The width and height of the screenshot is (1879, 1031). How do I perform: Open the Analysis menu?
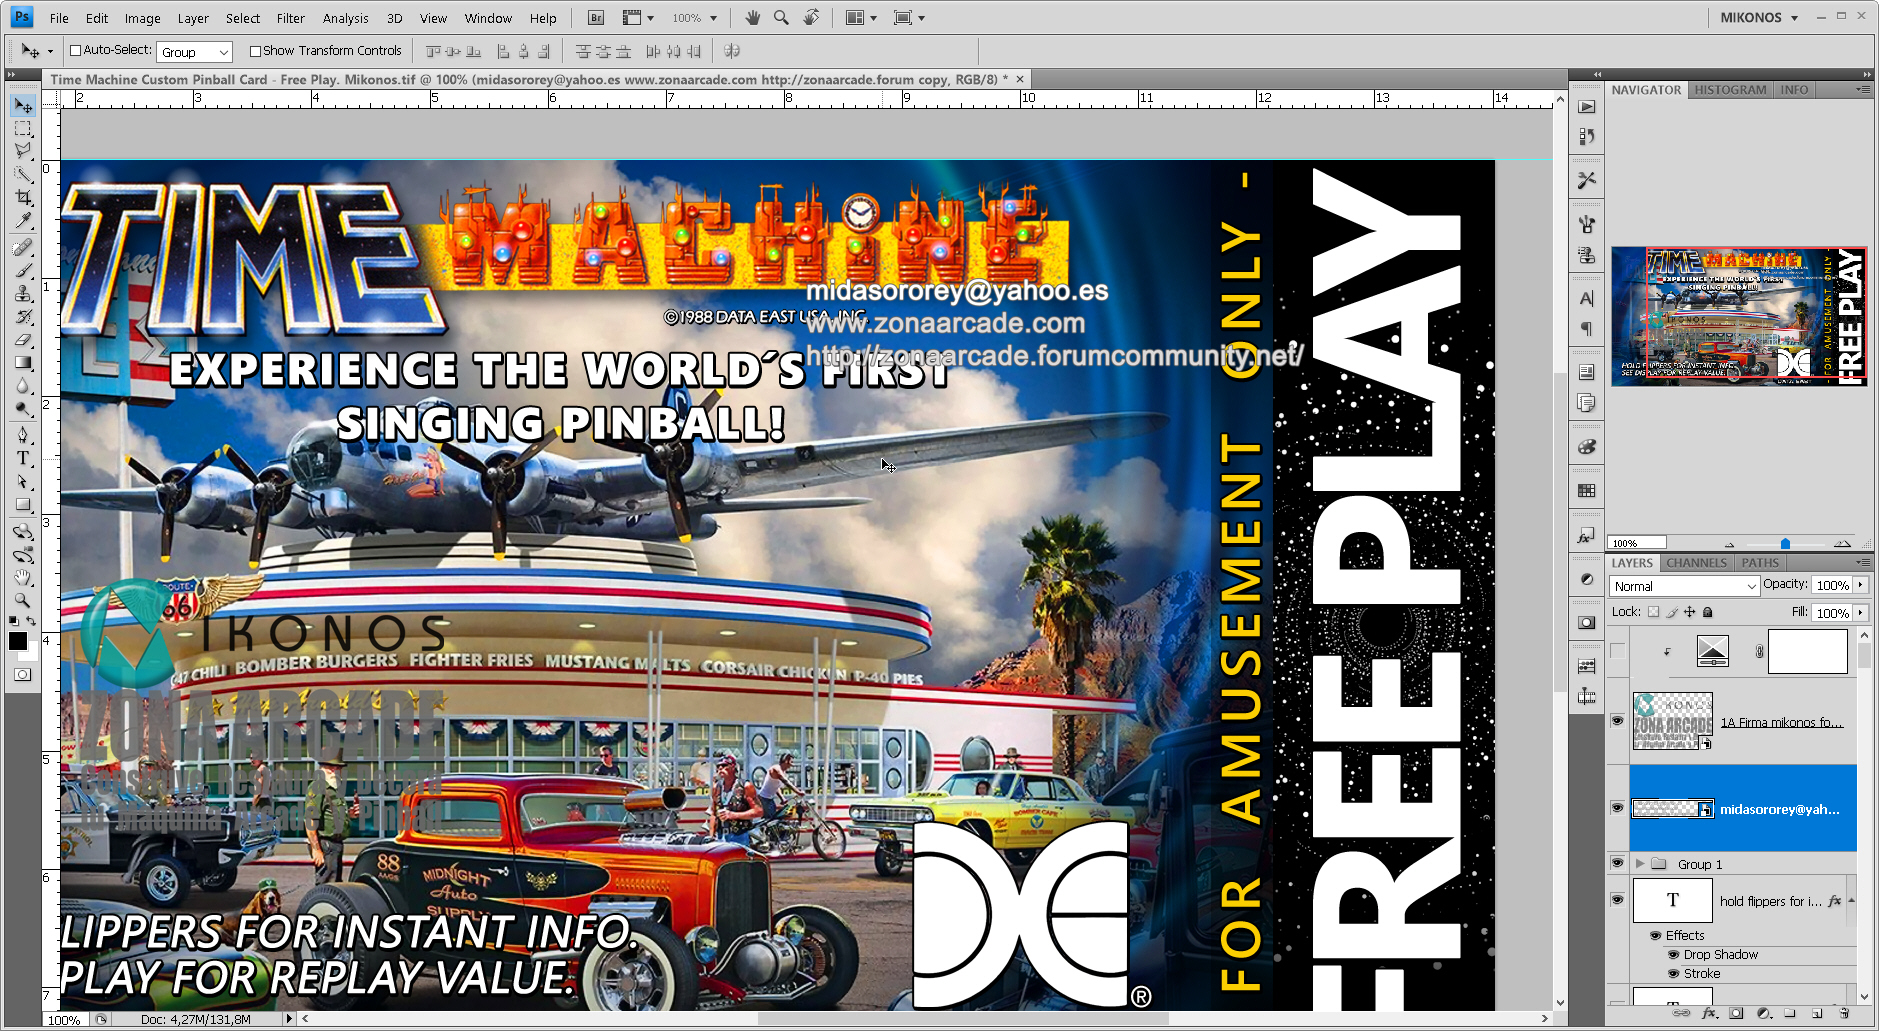(x=346, y=18)
